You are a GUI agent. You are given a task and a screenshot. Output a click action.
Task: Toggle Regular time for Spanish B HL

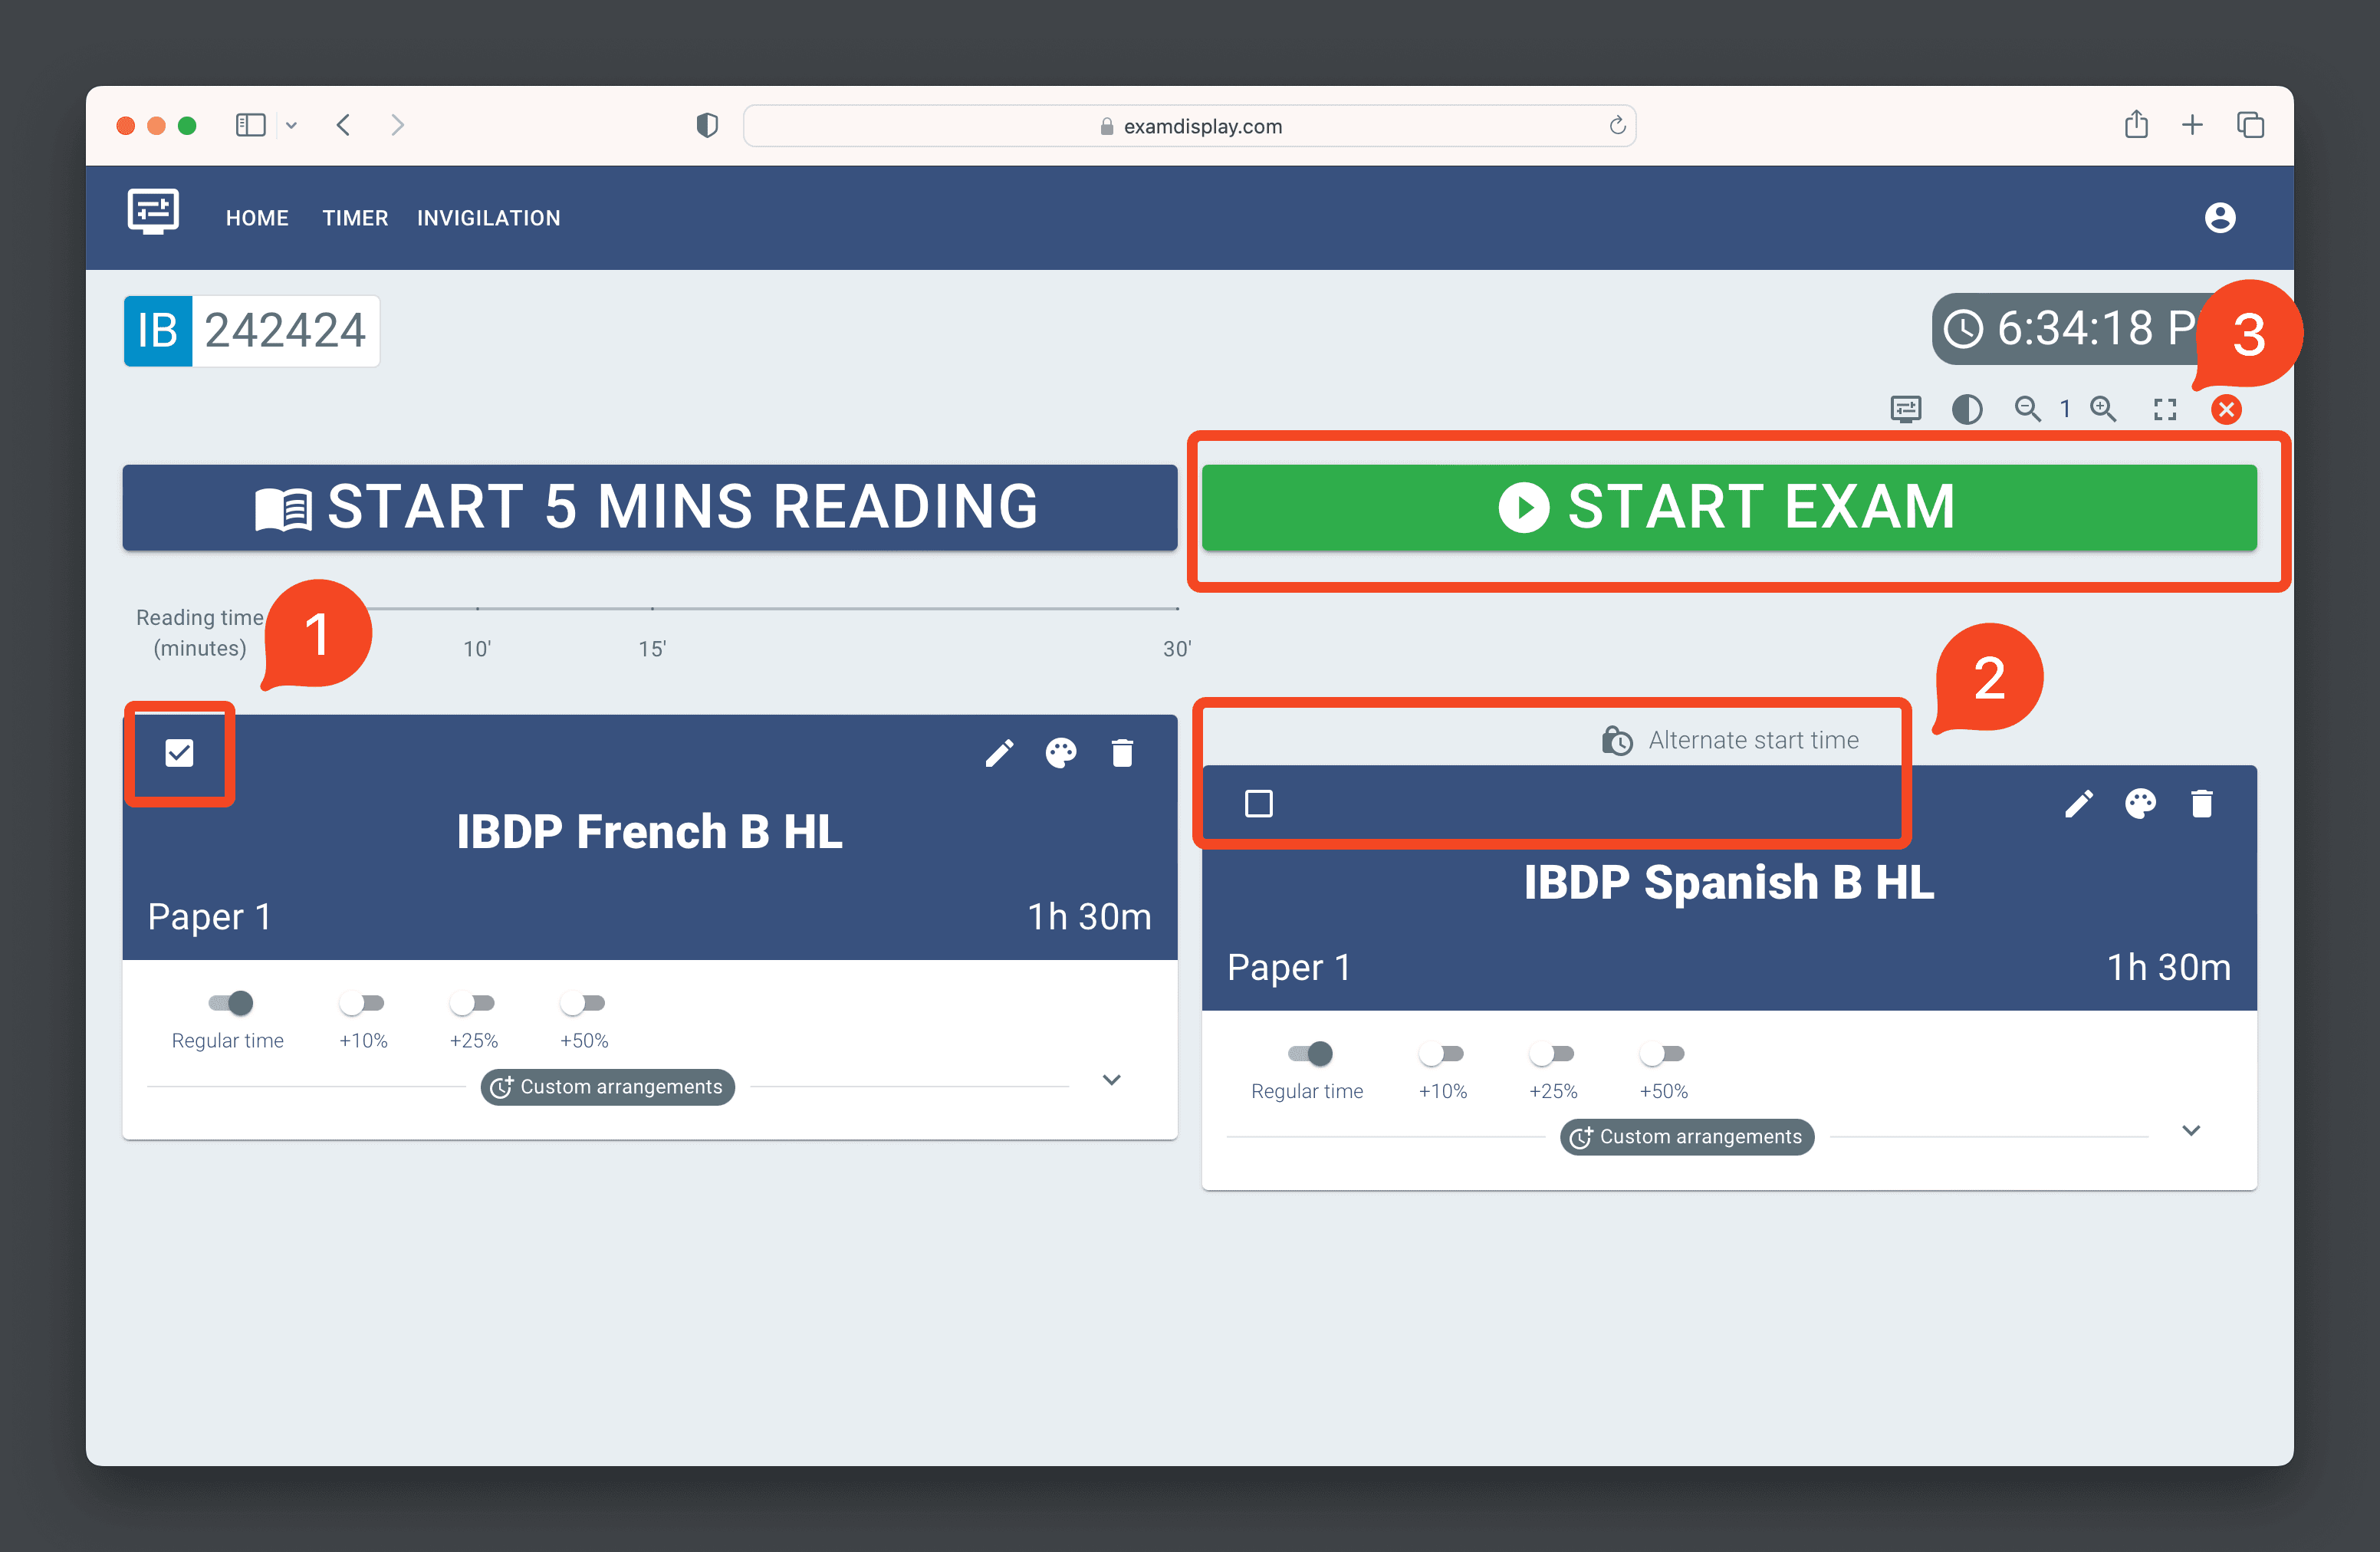[x=1310, y=1053]
